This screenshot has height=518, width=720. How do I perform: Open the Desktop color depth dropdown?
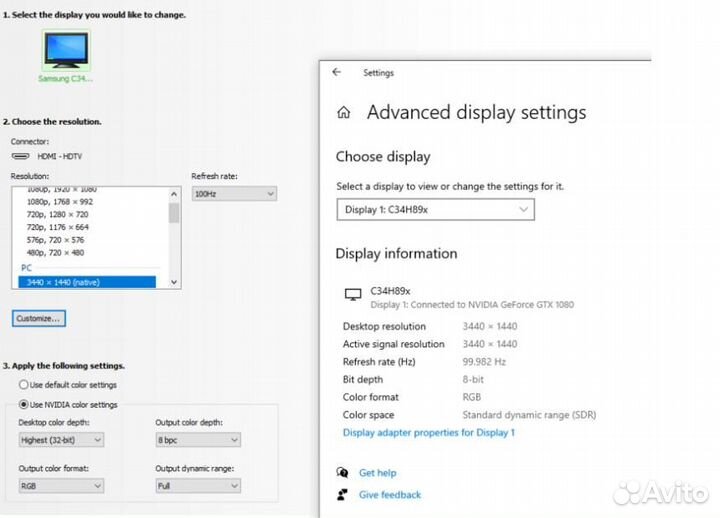click(61, 440)
